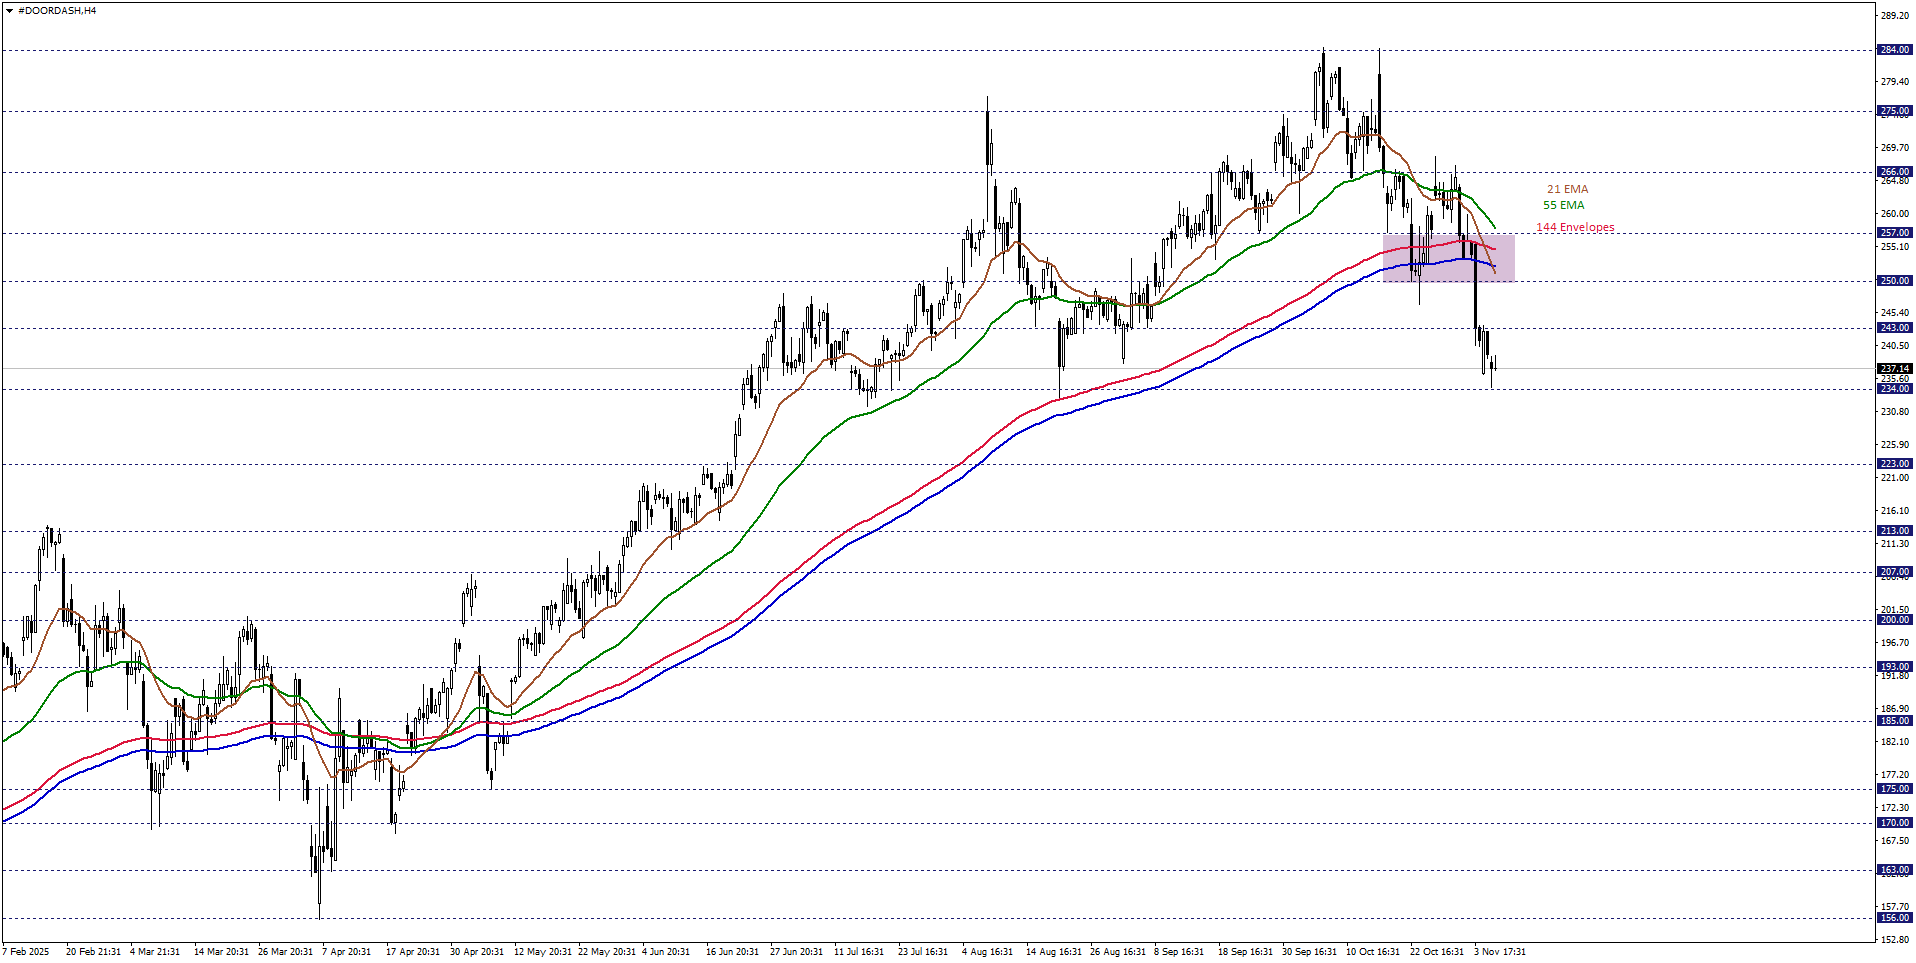Select the 55 EMA text label
Viewport: 1916px width, 963px height.
1563,205
